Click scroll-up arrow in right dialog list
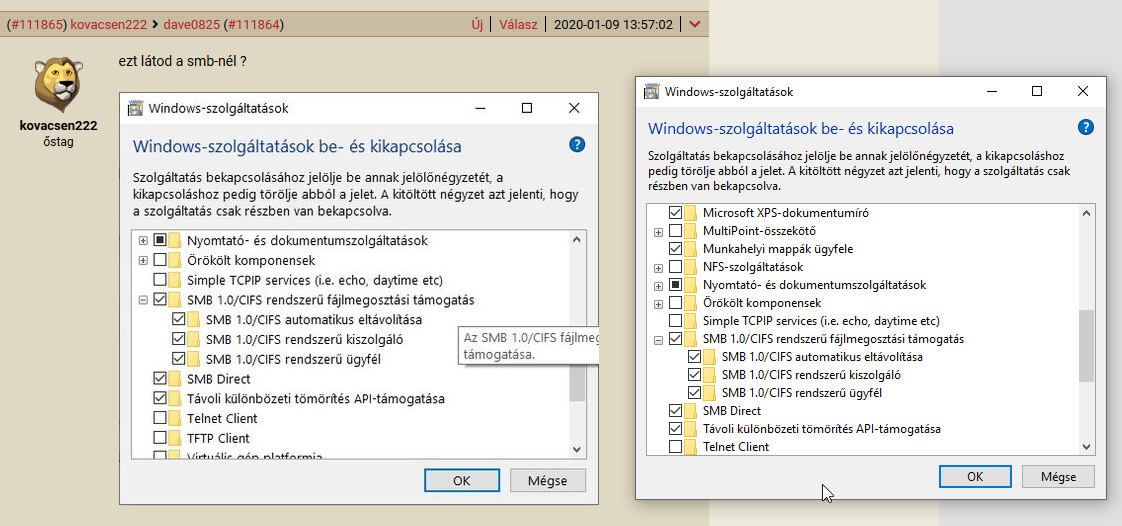 pyautogui.click(x=1087, y=213)
